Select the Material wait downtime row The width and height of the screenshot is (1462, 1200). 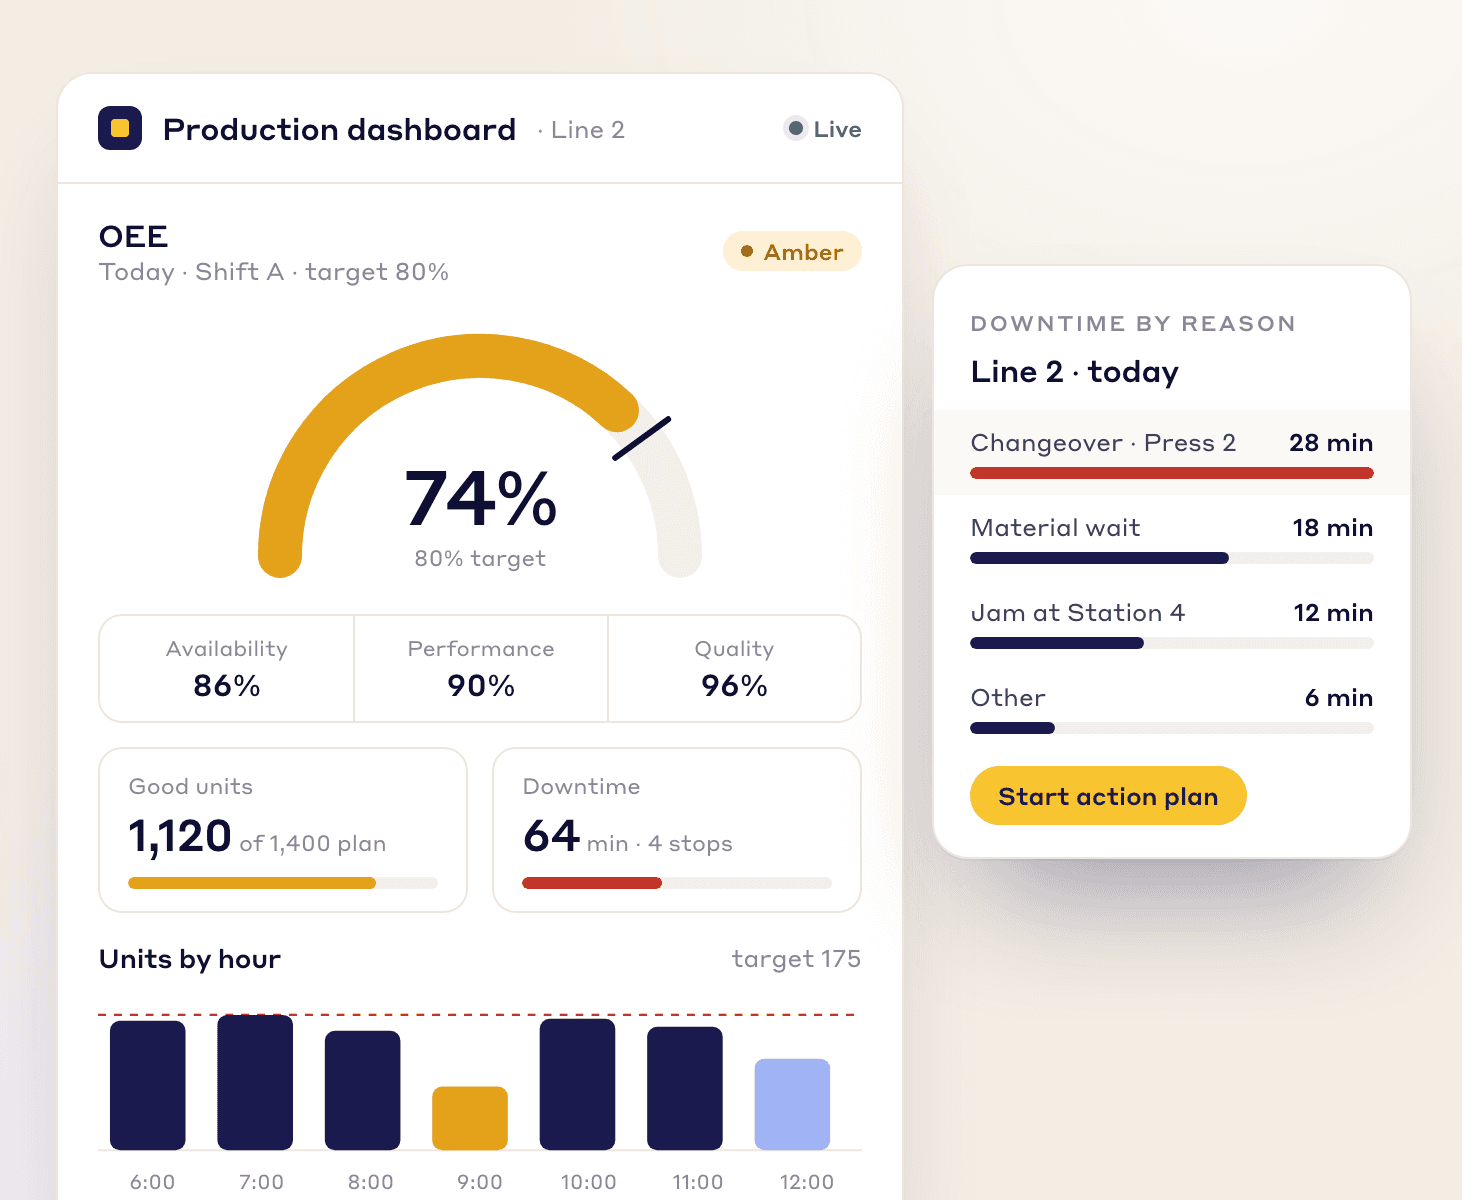click(x=1172, y=538)
